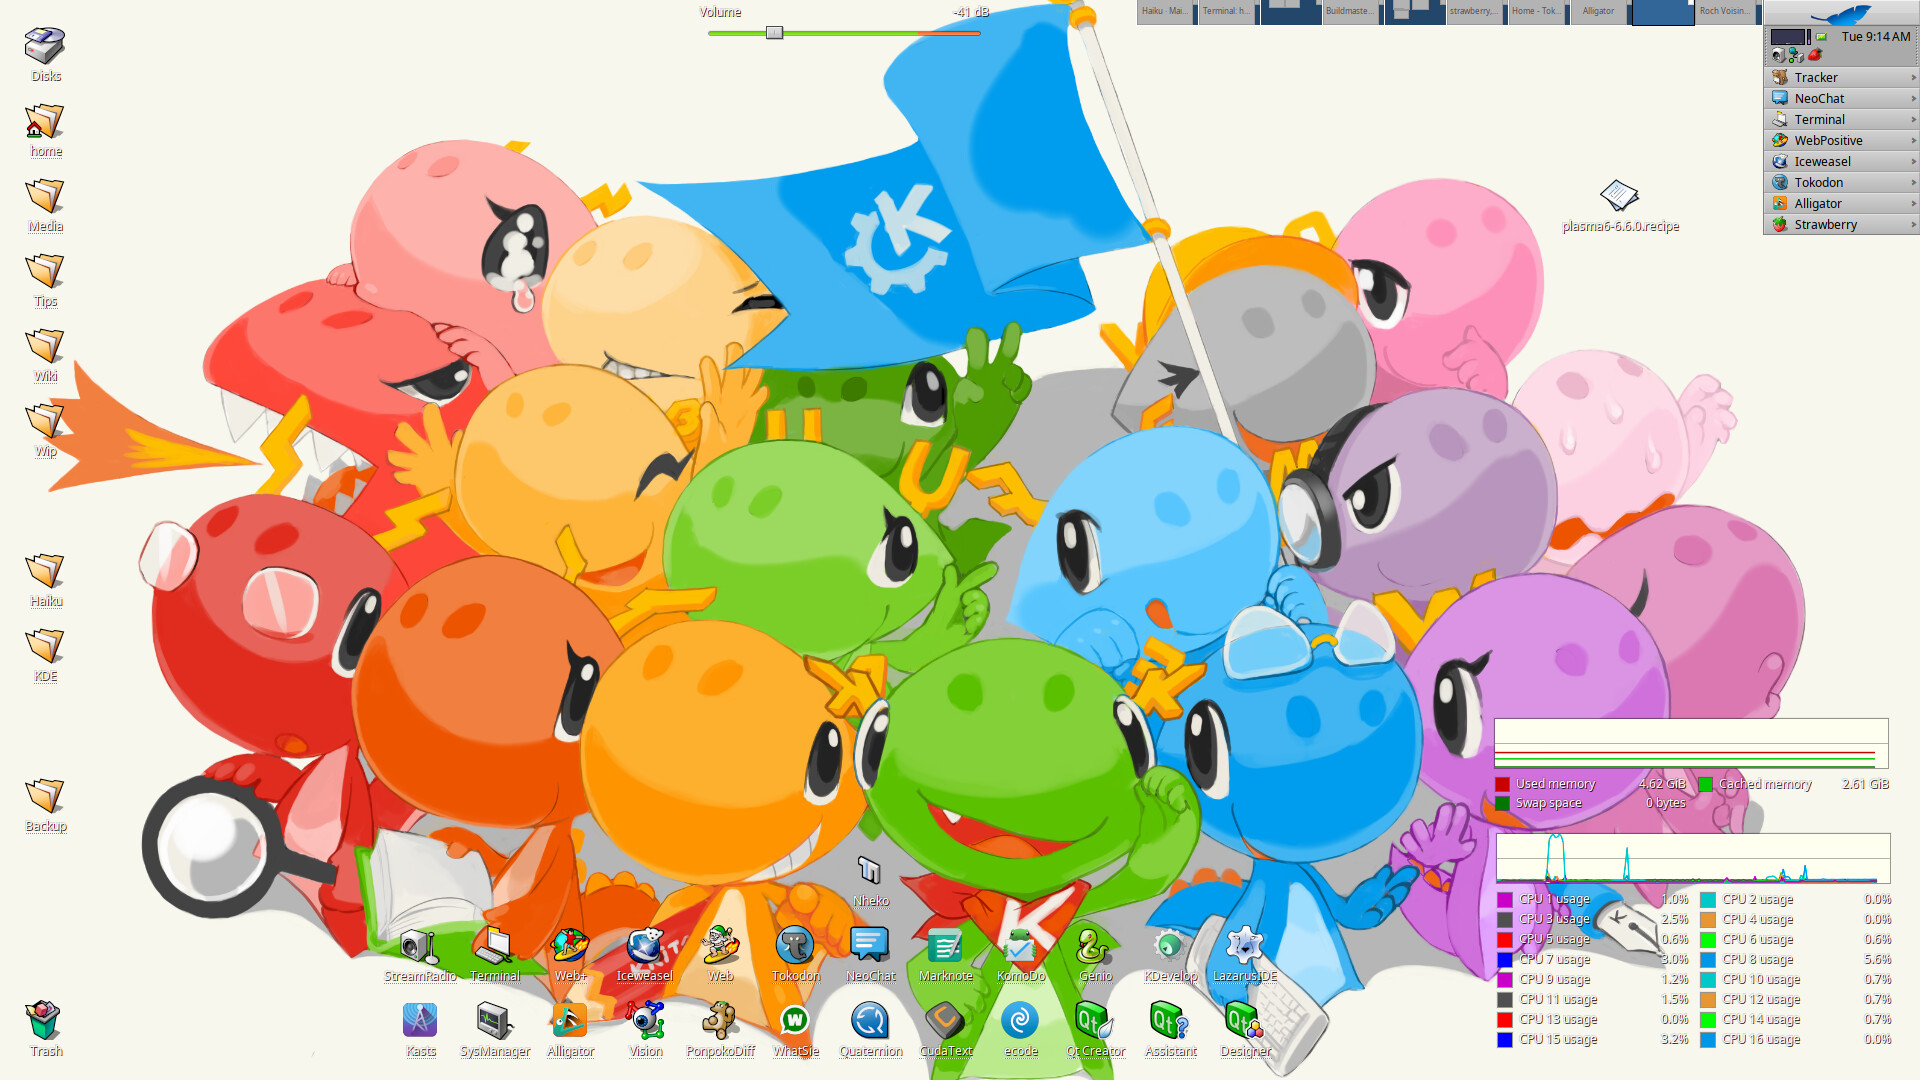Open the plasma6-6.6.0.recipe file

(x=1619, y=196)
